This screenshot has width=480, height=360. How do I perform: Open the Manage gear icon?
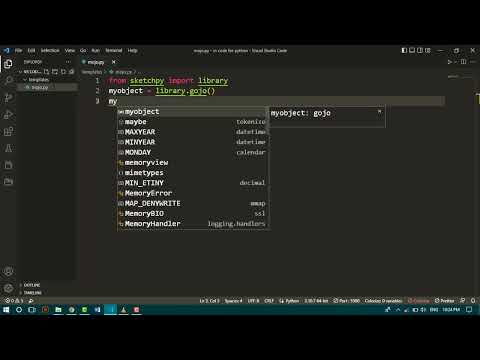(x=8, y=288)
